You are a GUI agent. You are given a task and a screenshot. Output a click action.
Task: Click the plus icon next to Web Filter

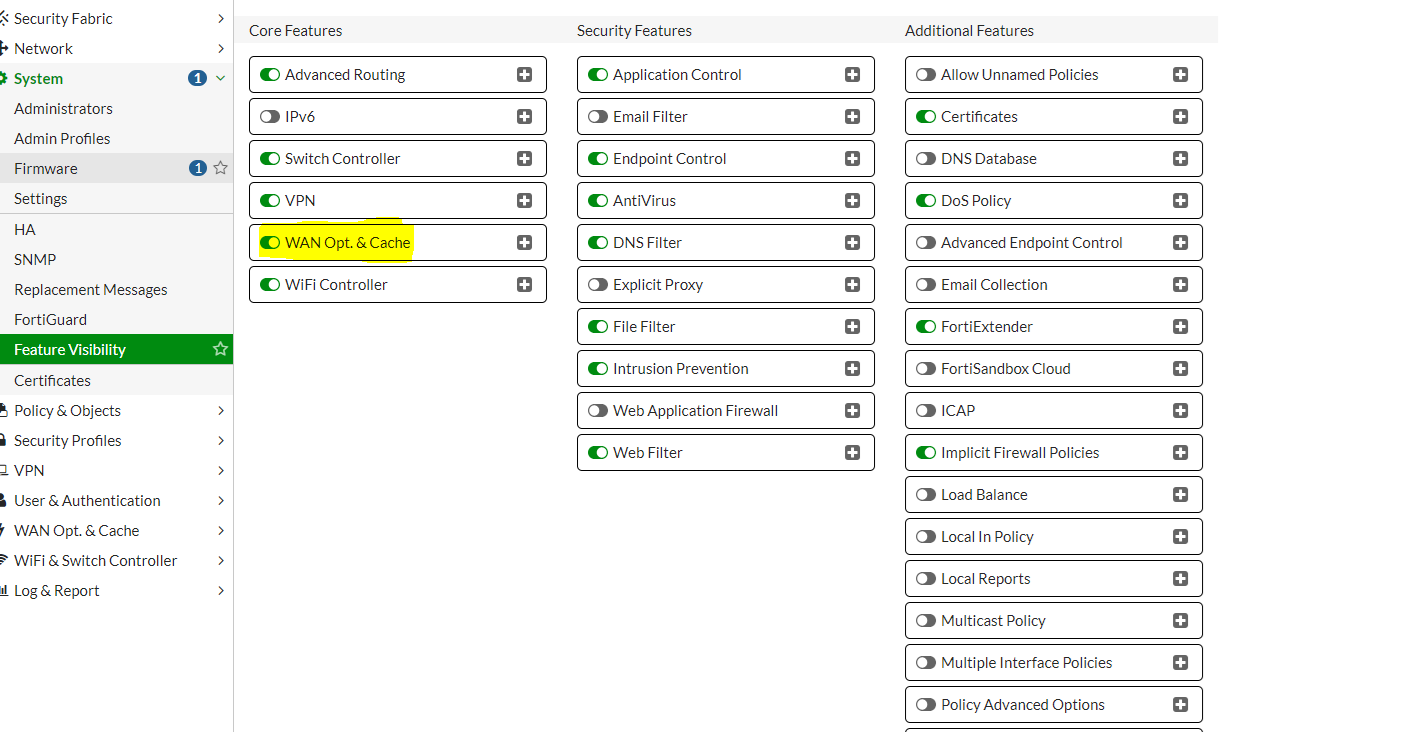(852, 453)
